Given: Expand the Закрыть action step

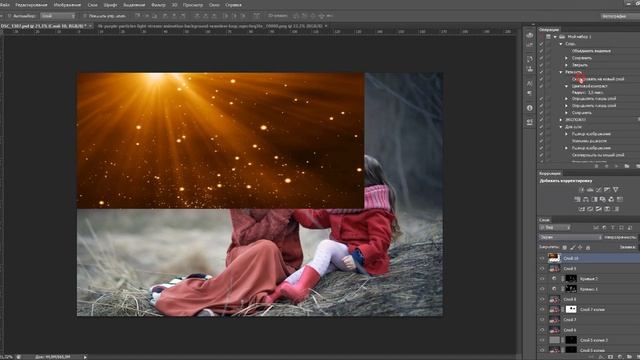Looking at the screenshot, I should [x=567, y=65].
